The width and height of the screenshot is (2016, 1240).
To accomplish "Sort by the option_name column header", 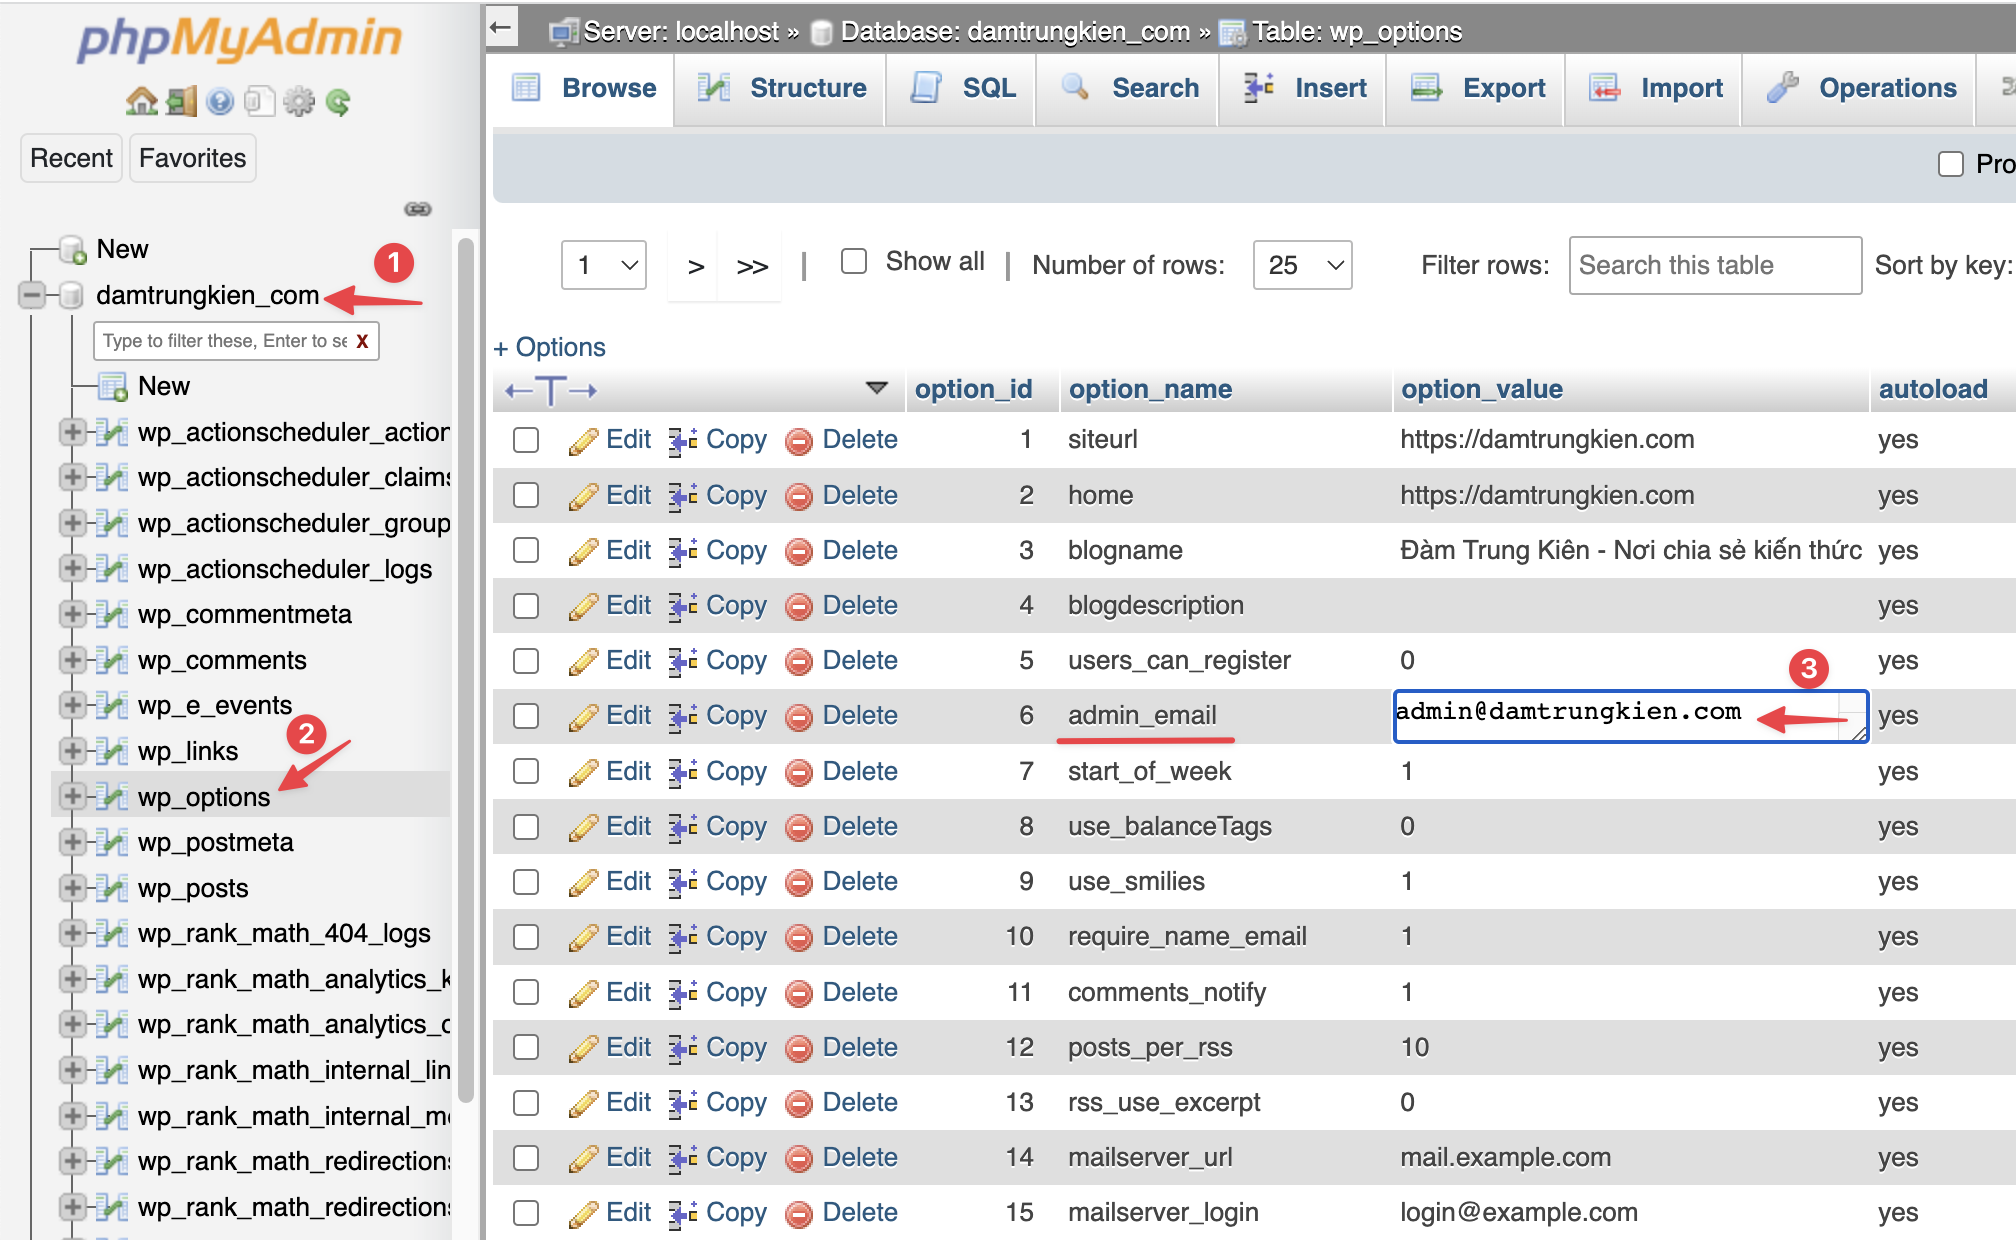I will (x=1150, y=389).
